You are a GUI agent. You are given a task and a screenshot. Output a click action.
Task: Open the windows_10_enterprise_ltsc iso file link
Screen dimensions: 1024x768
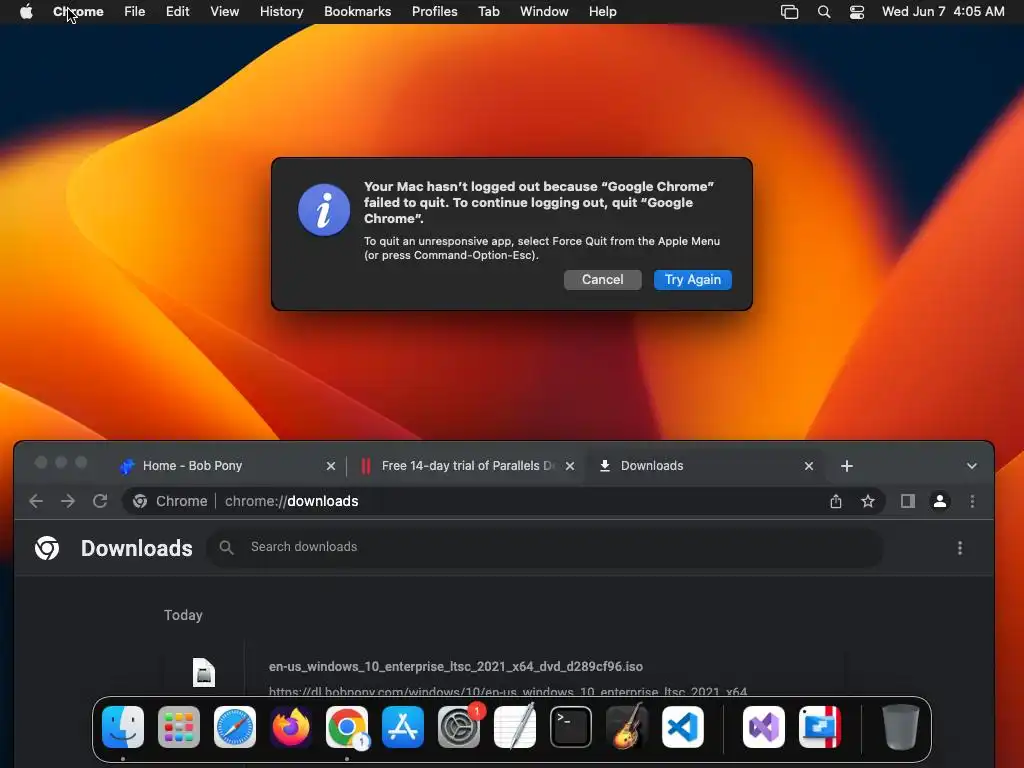pos(456,667)
